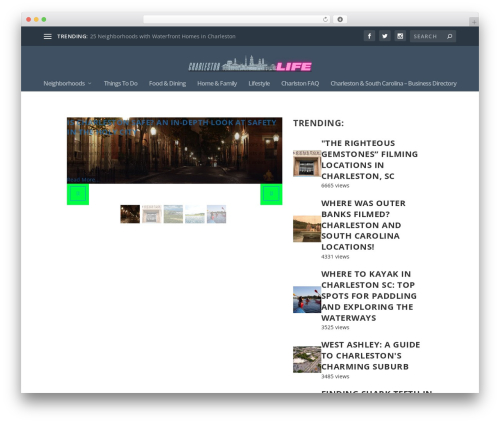Open the Charlston FAQ menu item
Screen dimensions: 500x423
[x=300, y=83]
